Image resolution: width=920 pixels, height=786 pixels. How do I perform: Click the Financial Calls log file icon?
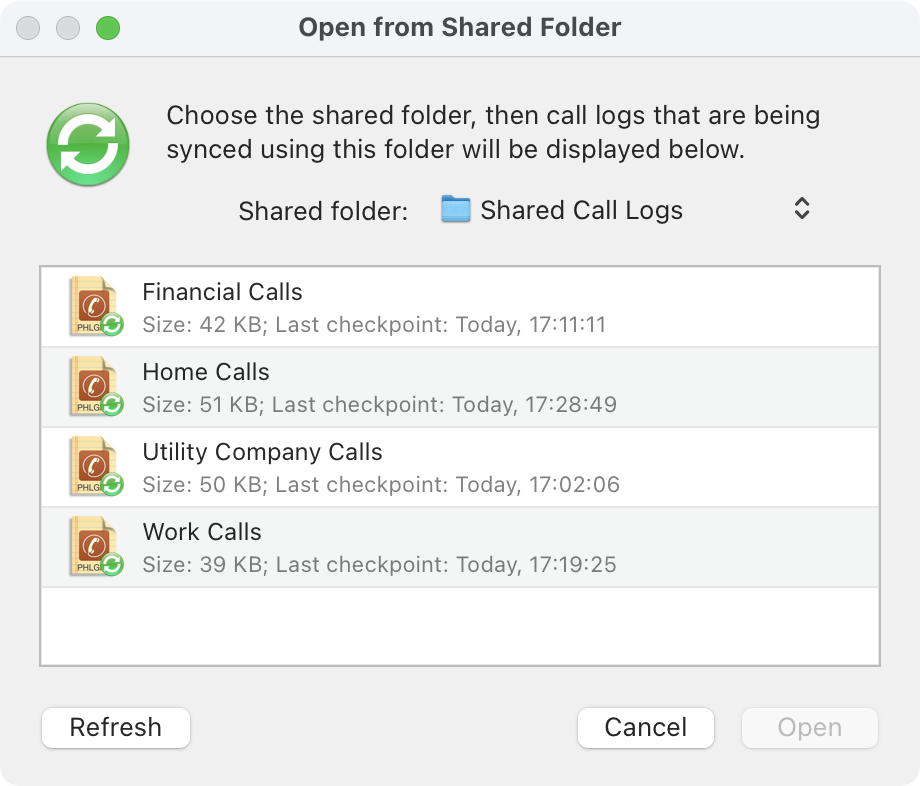pos(96,306)
